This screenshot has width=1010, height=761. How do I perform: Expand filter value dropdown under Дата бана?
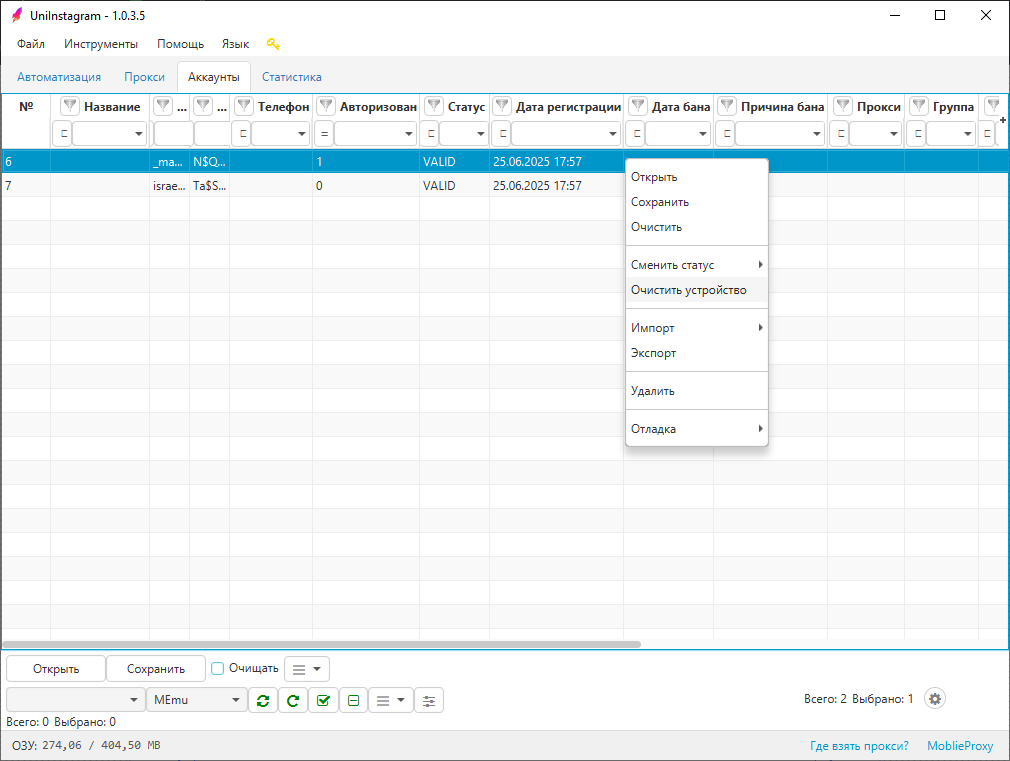pos(703,134)
